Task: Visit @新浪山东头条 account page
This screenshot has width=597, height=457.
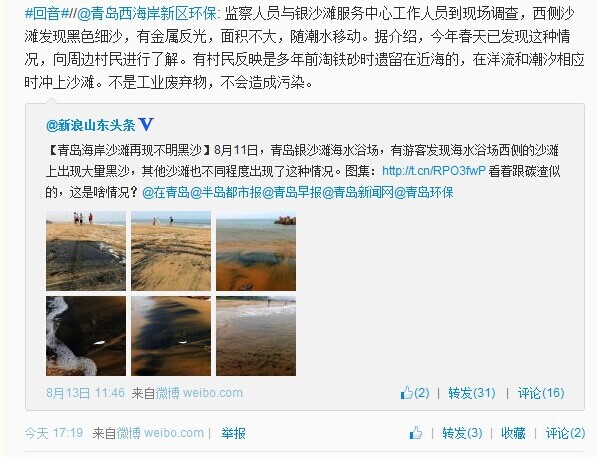Action: tap(91, 125)
